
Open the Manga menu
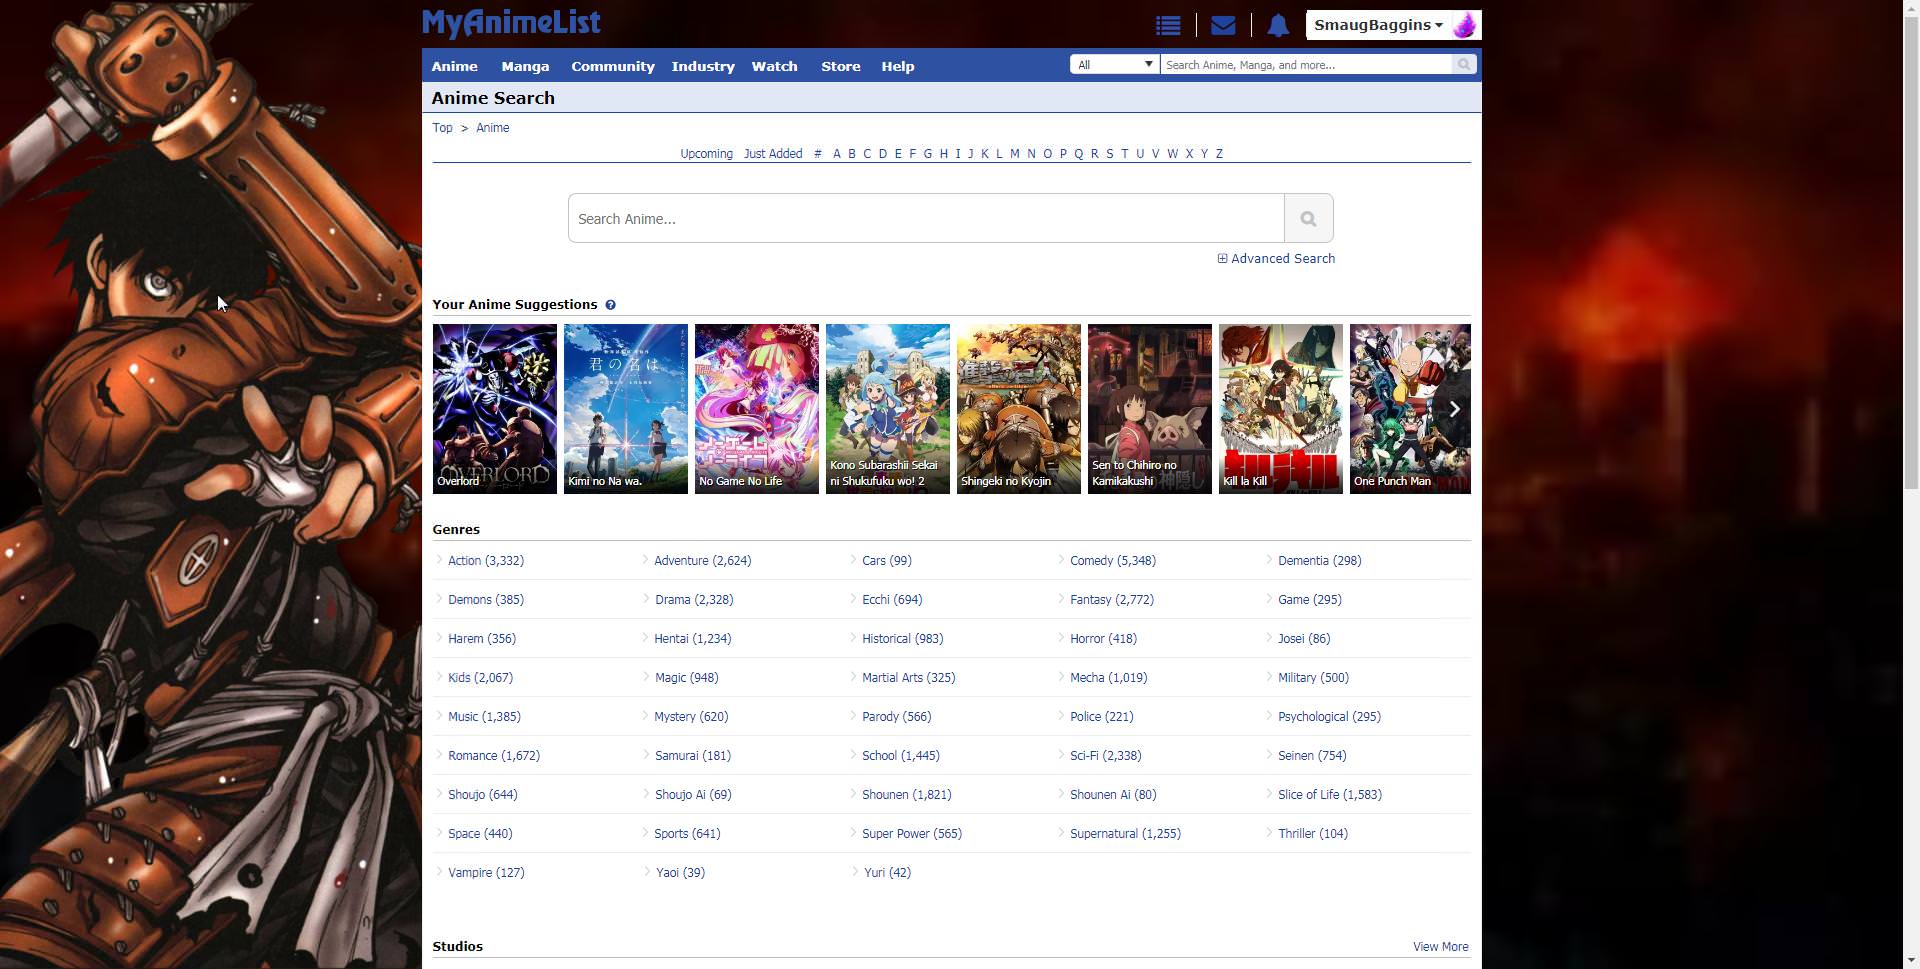525,67
